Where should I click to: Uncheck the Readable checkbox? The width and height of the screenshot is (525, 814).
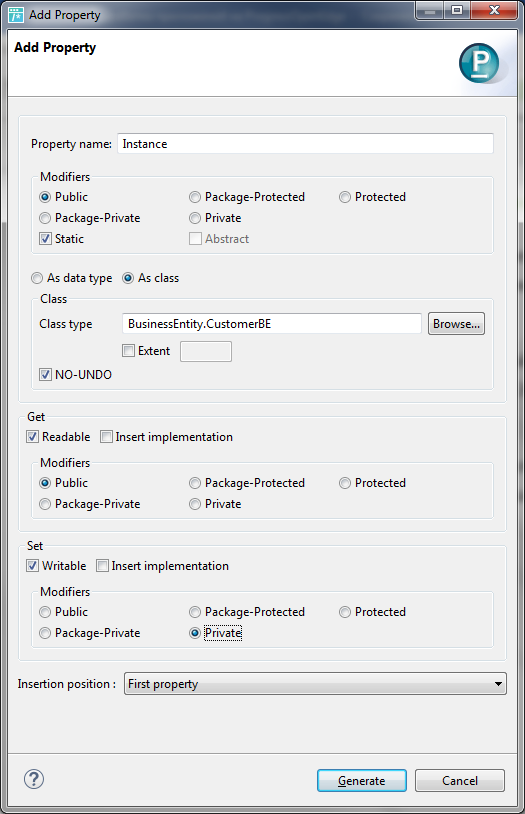[32, 437]
